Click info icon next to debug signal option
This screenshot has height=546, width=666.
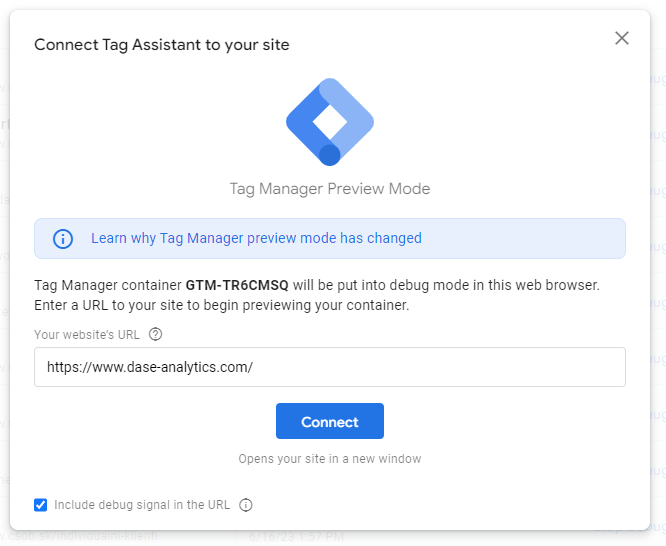pyautogui.click(x=246, y=505)
